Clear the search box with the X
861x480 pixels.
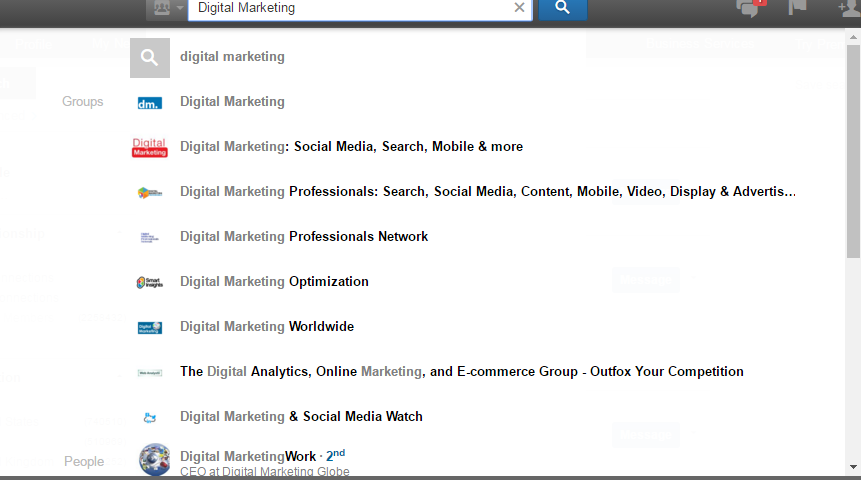click(x=519, y=8)
